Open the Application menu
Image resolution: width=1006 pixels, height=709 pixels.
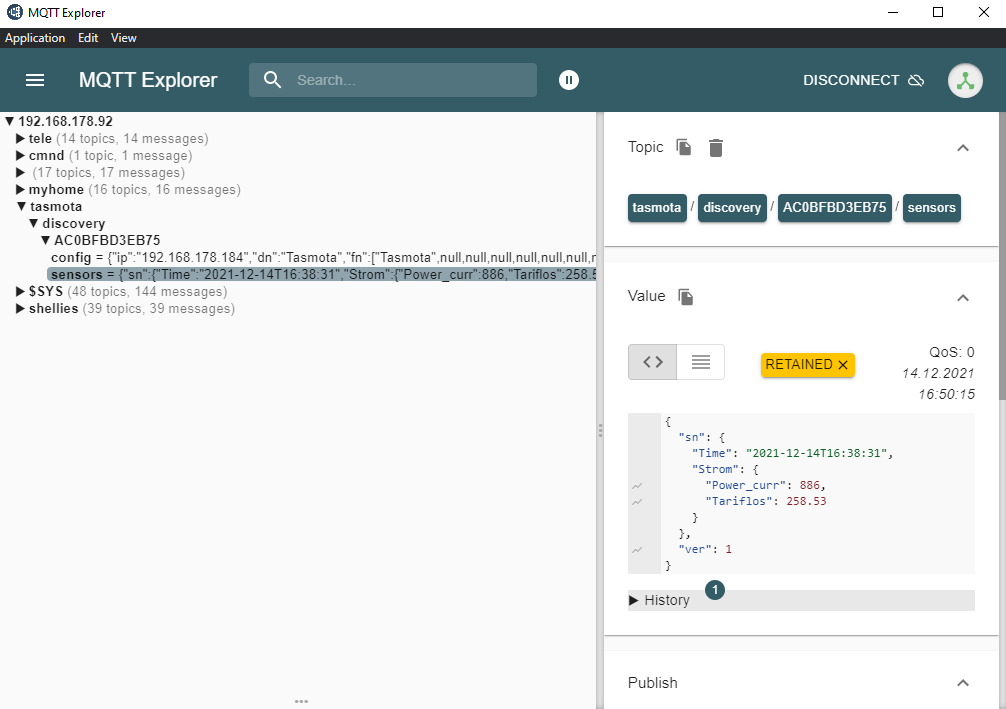pyautogui.click(x=35, y=38)
